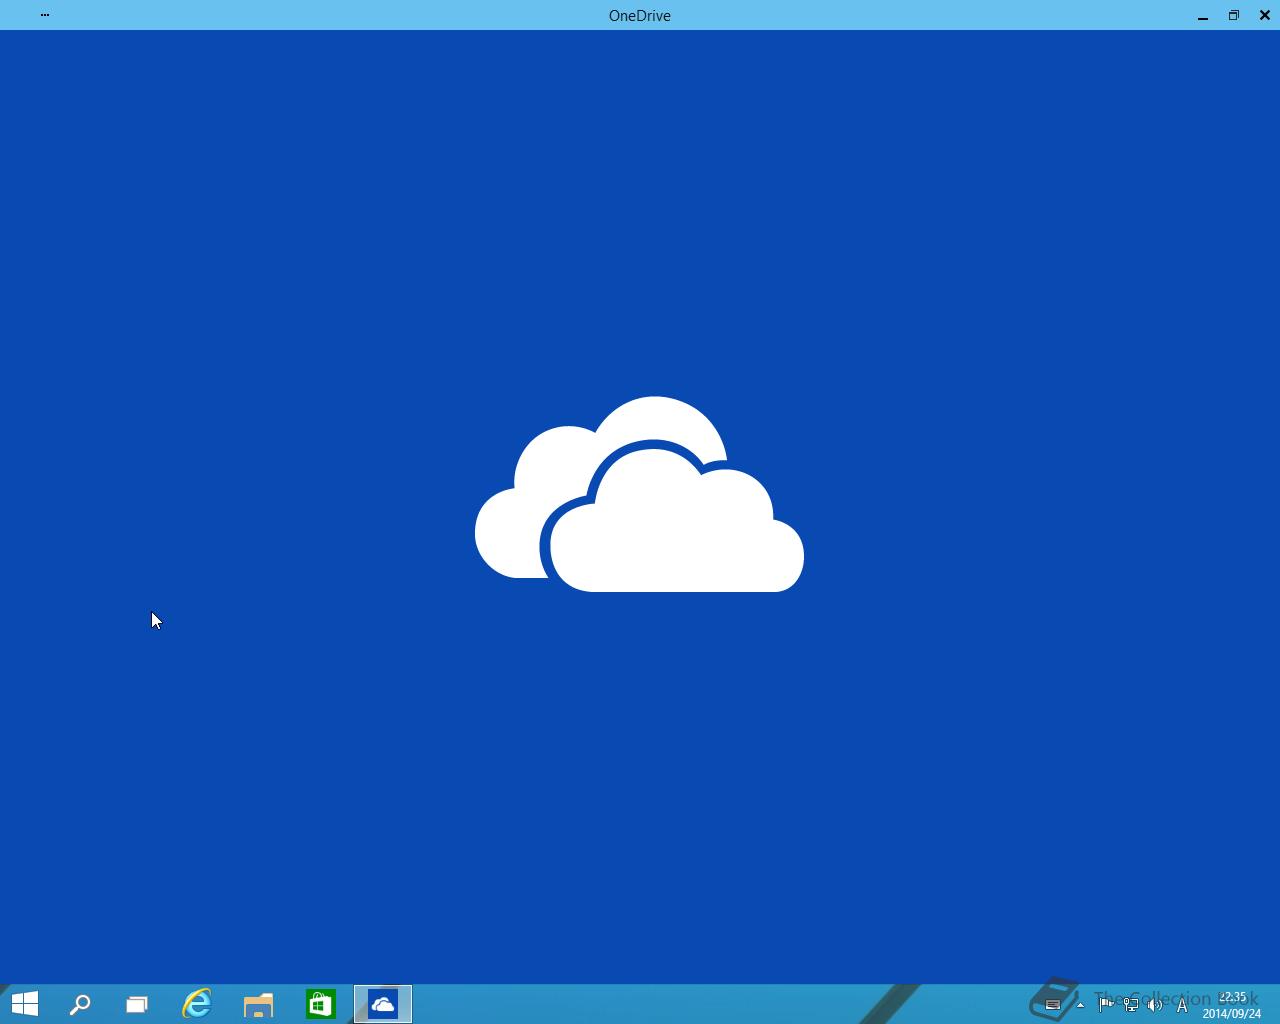1280x1024 pixels.
Task: Restore down the OneDrive window
Action: point(1234,15)
